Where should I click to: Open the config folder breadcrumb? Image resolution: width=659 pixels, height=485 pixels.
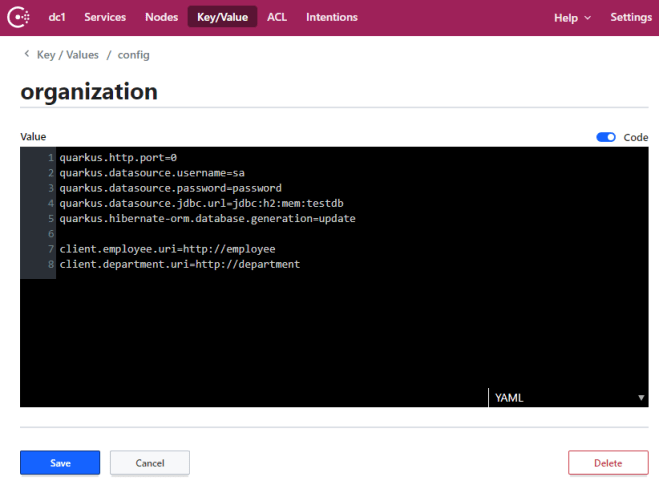tap(134, 55)
